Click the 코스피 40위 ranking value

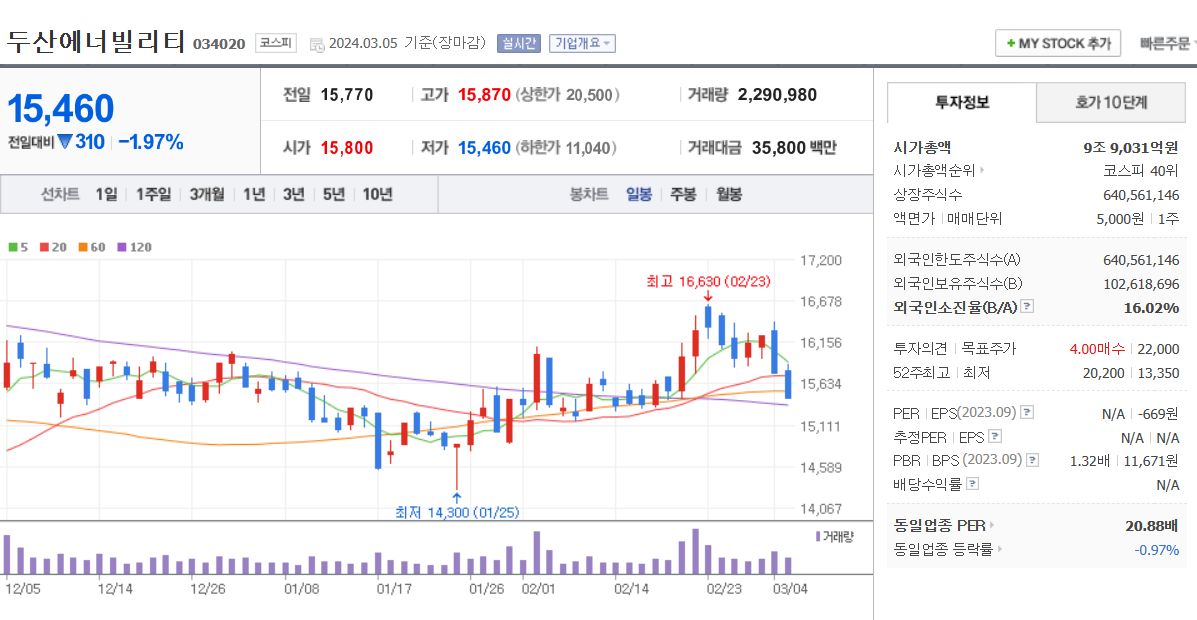click(x=1142, y=170)
